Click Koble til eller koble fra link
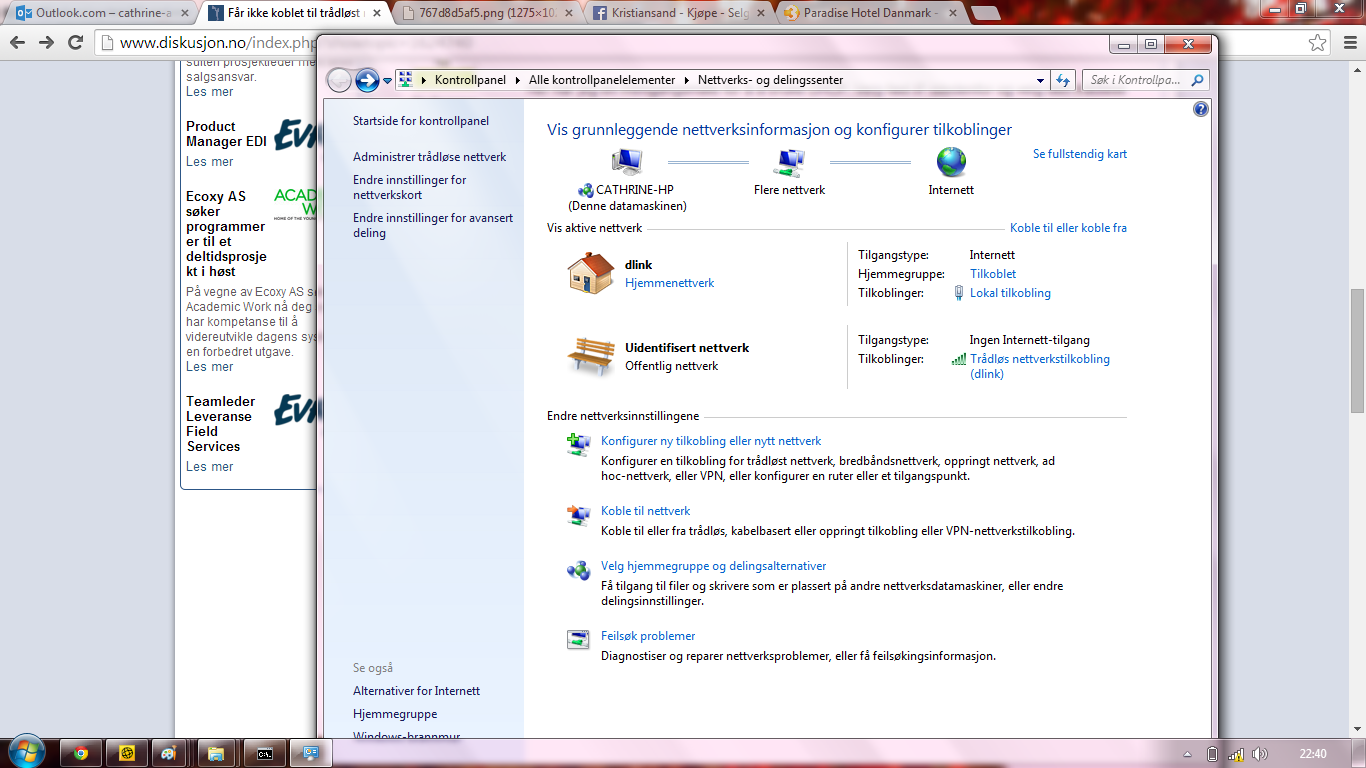The height and width of the screenshot is (768, 1366). click(1068, 228)
